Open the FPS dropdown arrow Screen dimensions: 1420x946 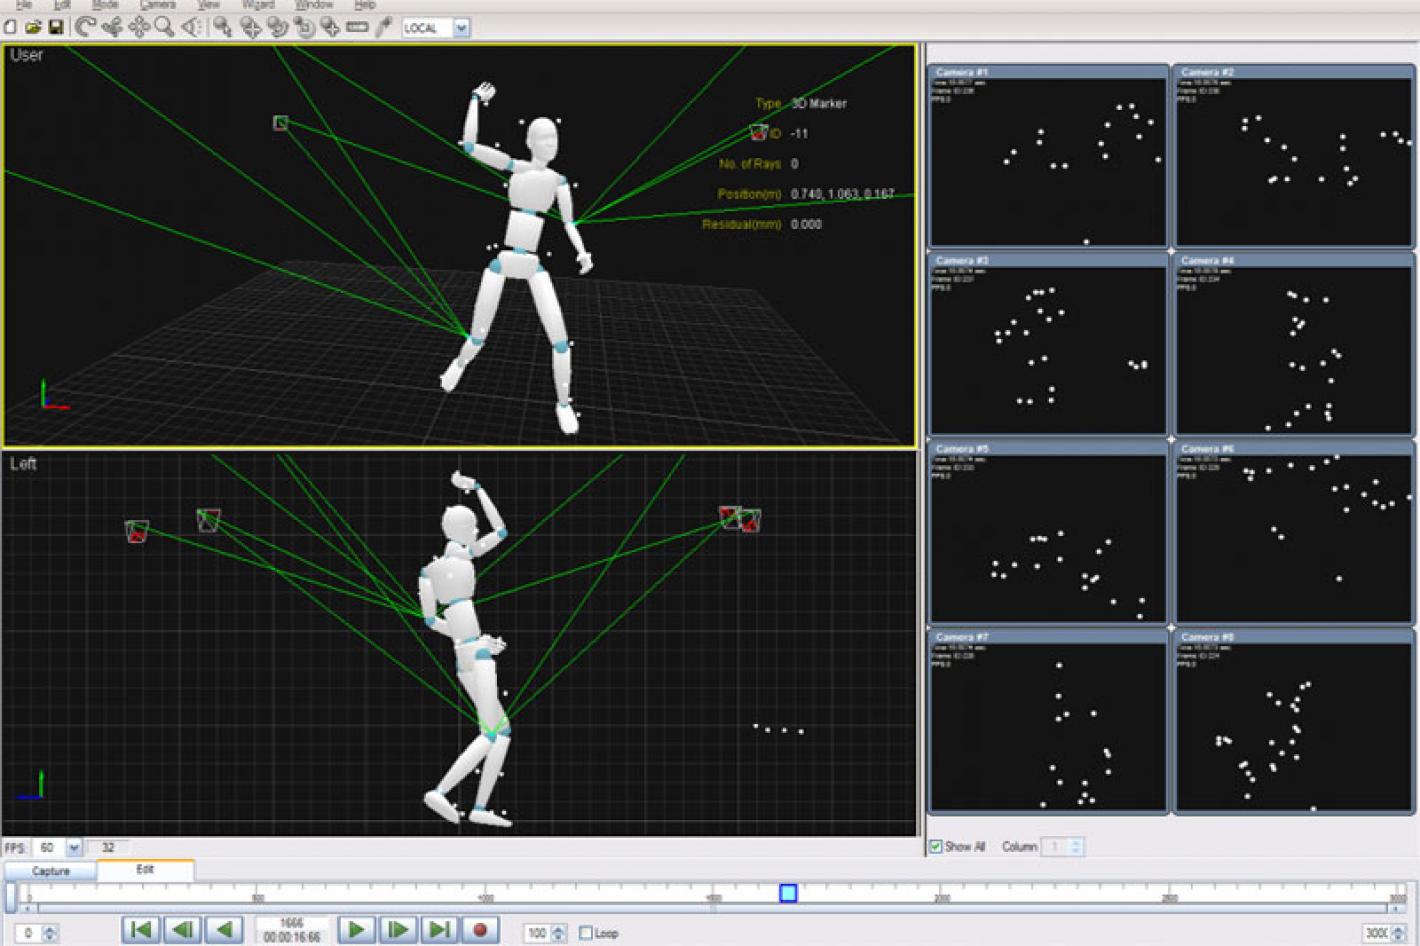(x=73, y=848)
